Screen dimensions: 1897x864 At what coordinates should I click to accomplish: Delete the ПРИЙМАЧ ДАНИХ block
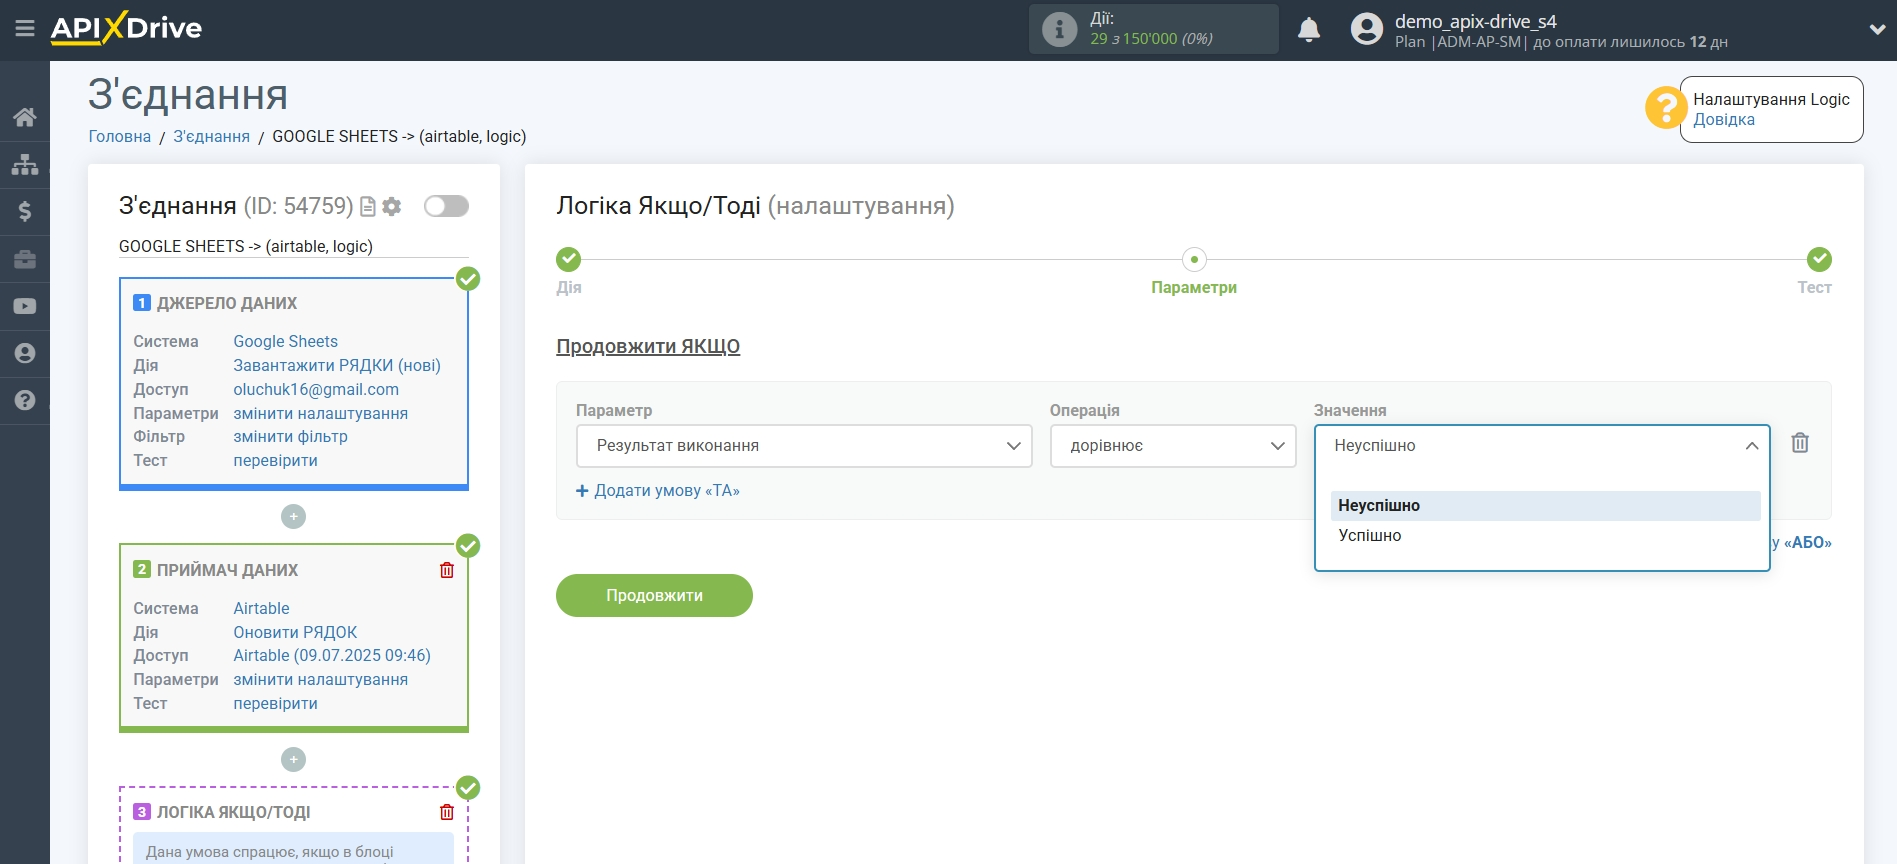click(x=447, y=570)
